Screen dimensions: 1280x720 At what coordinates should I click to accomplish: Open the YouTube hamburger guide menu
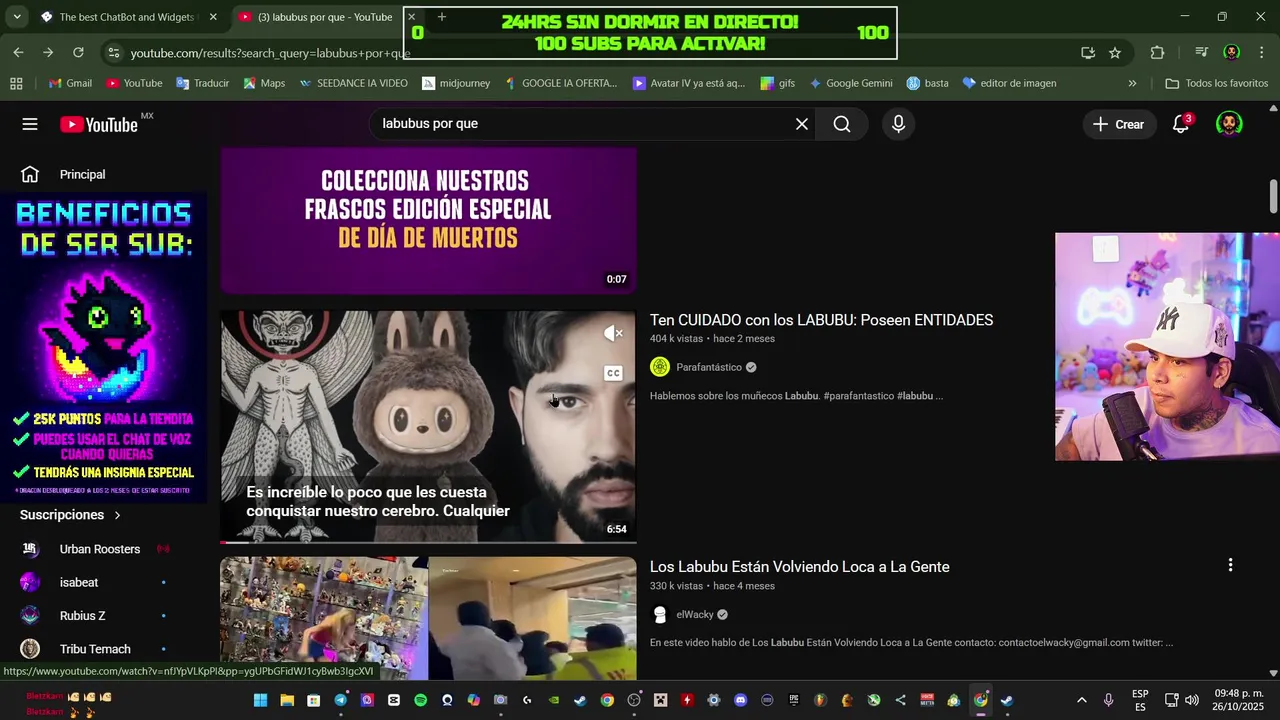[x=30, y=124]
